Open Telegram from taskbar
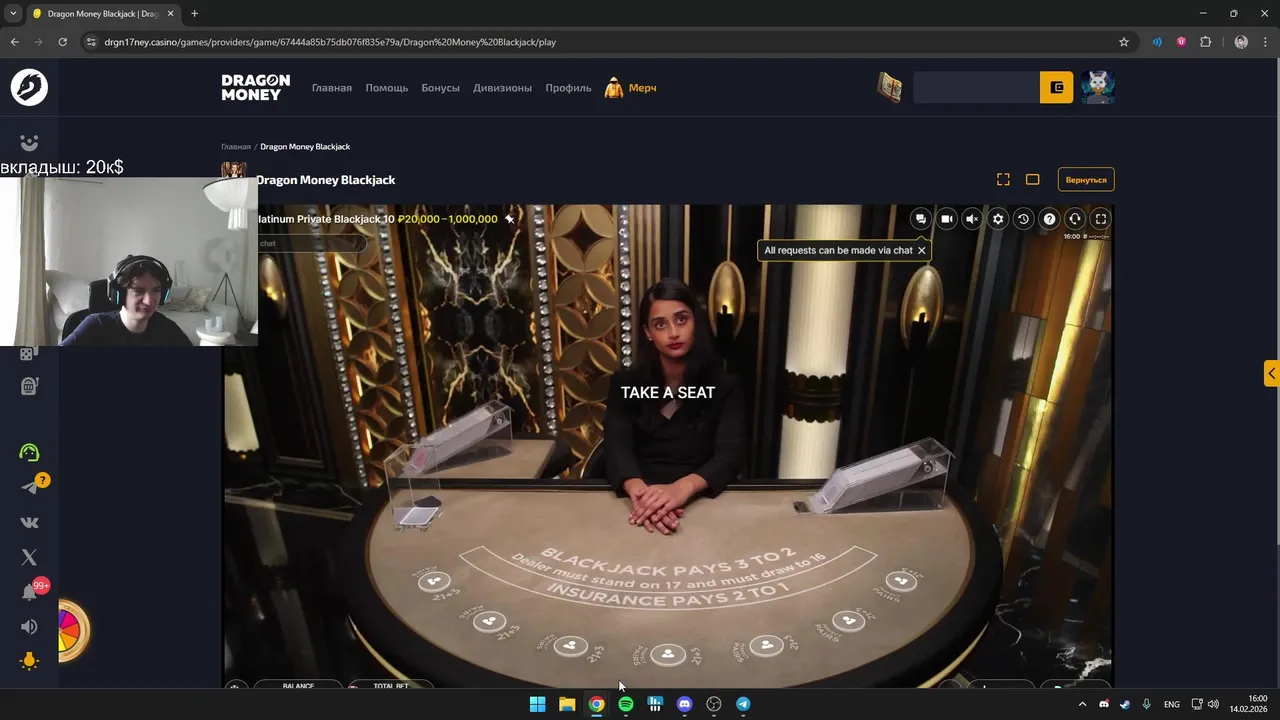The image size is (1280, 720). [x=743, y=704]
